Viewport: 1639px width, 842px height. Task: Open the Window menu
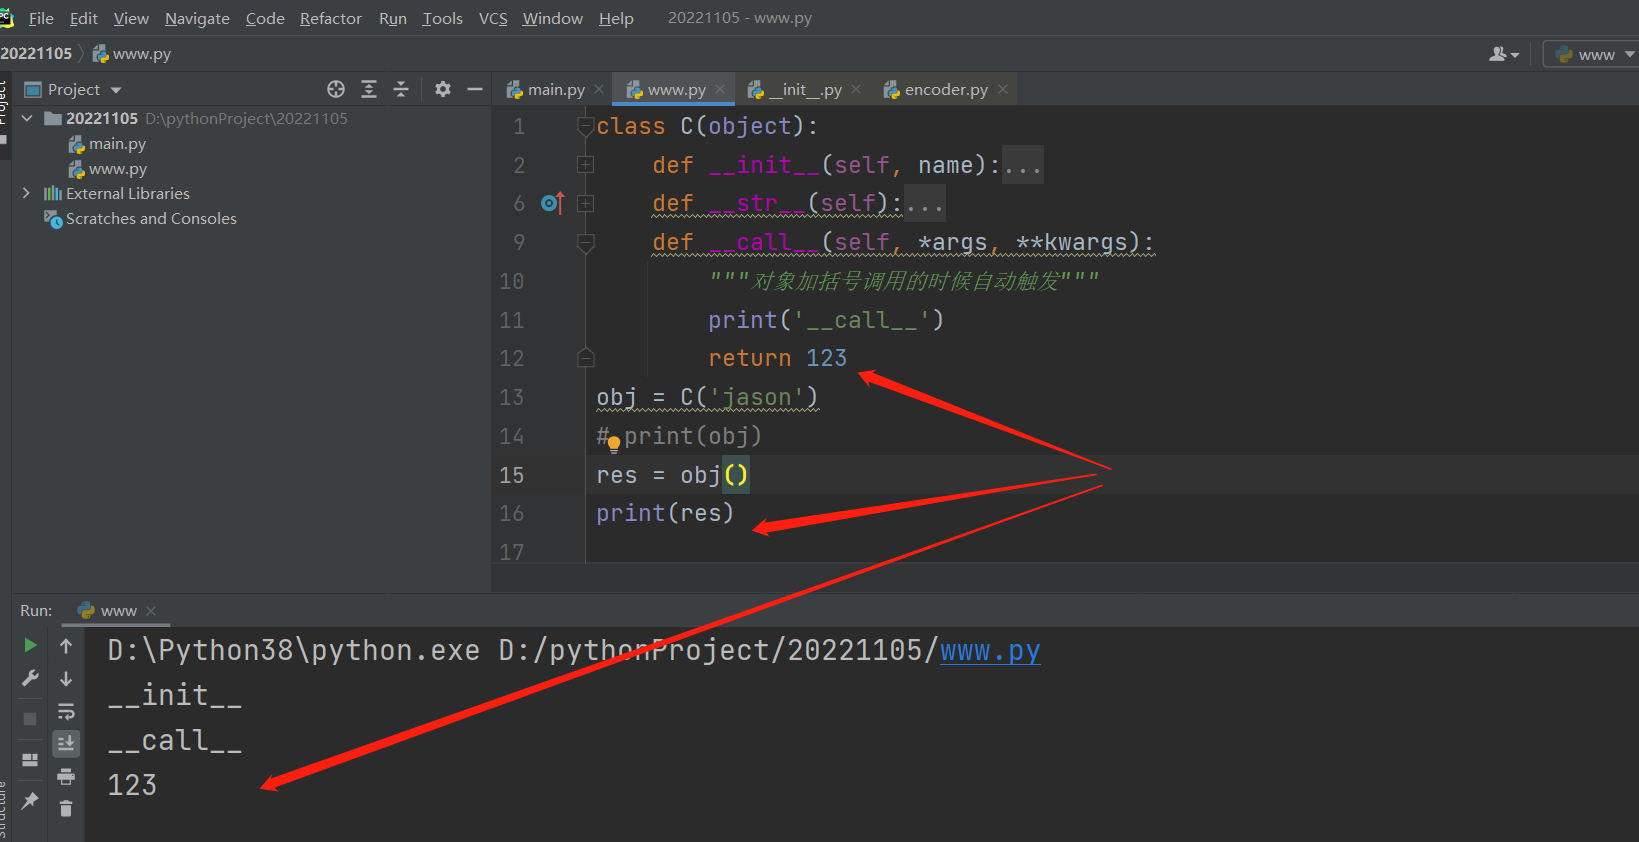pos(553,18)
